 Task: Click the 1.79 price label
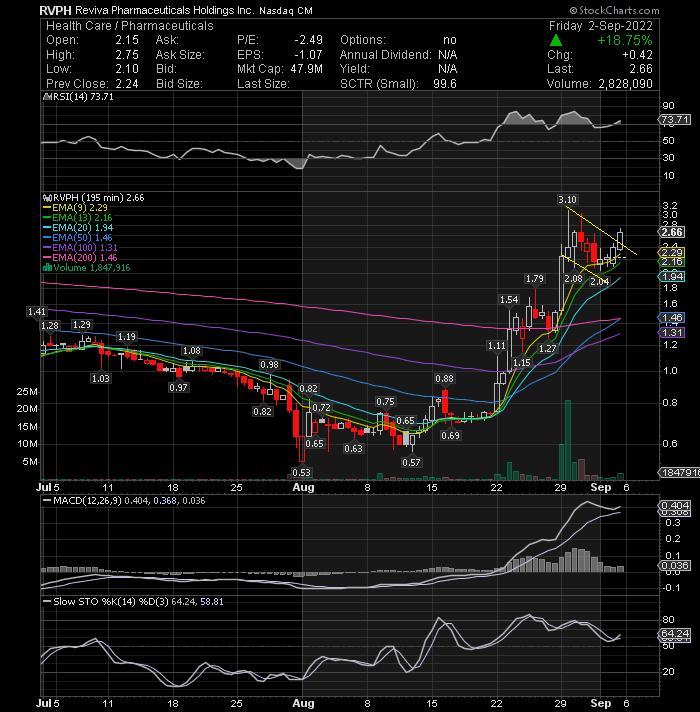pos(534,278)
